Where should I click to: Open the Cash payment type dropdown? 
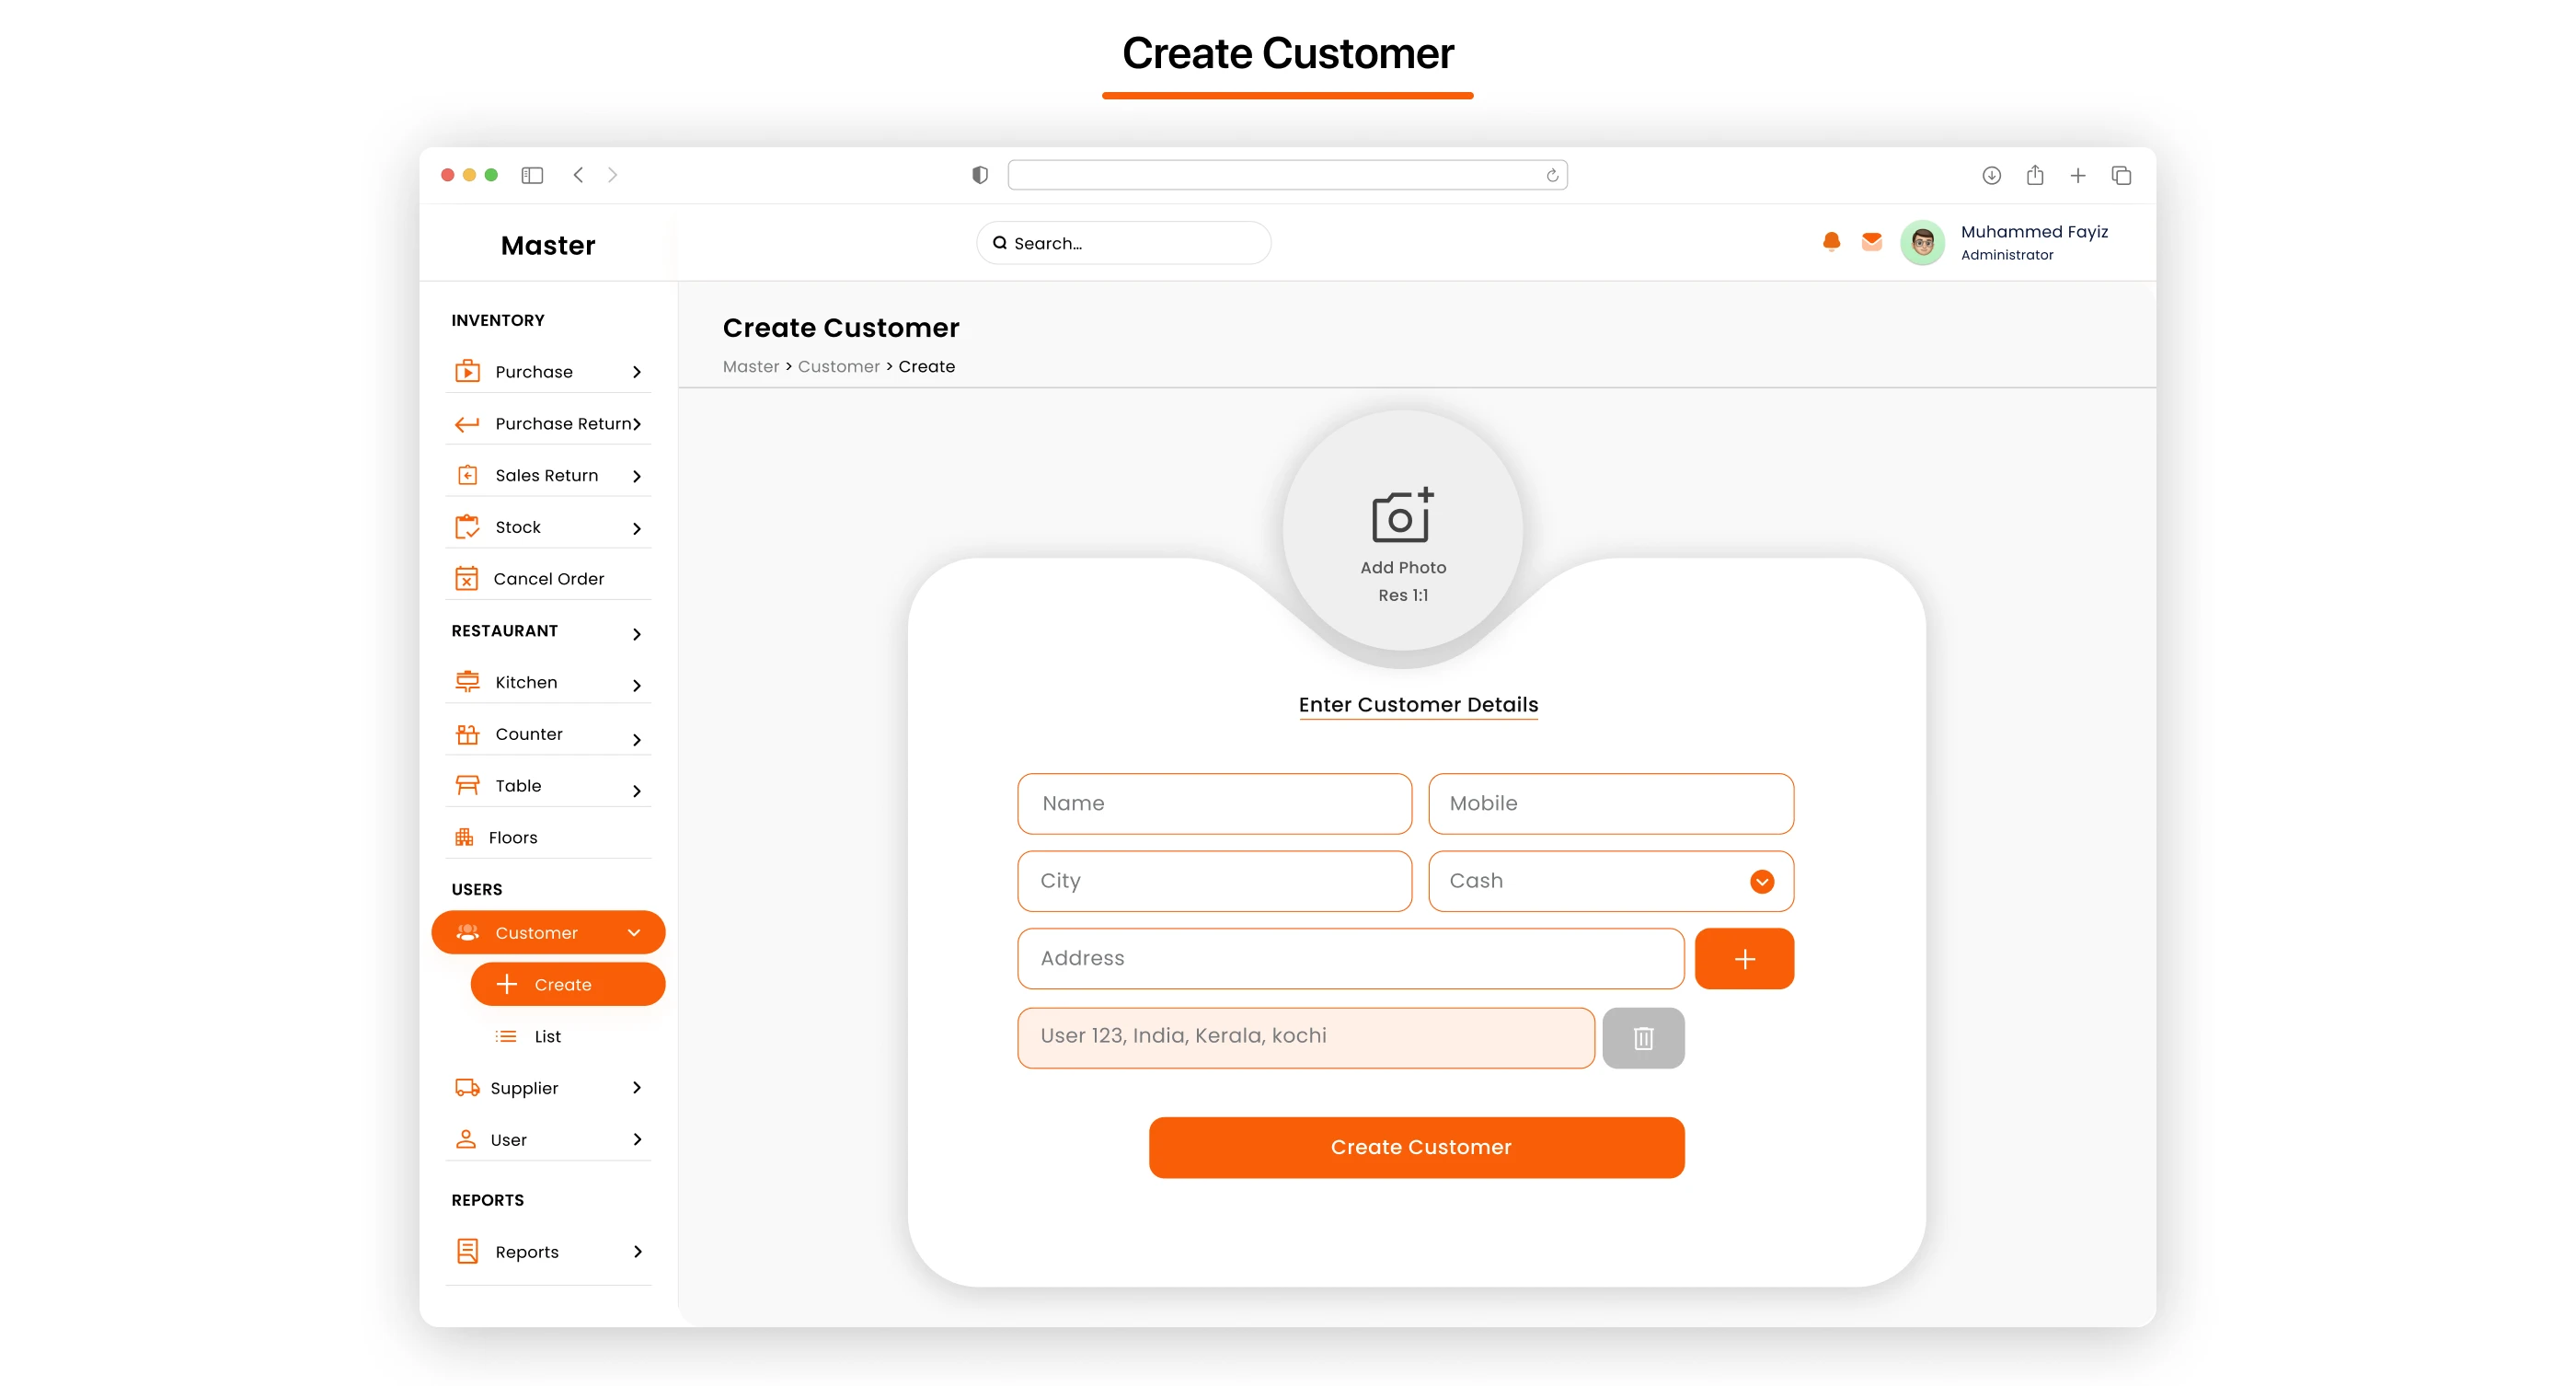click(1761, 881)
